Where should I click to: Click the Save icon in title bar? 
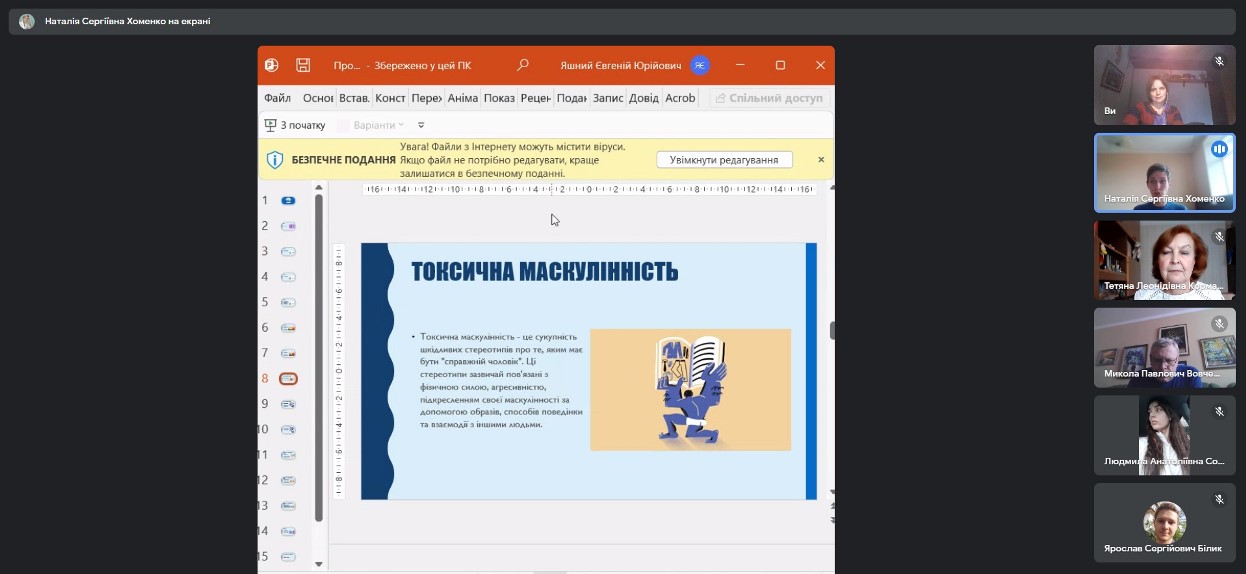click(x=303, y=65)
